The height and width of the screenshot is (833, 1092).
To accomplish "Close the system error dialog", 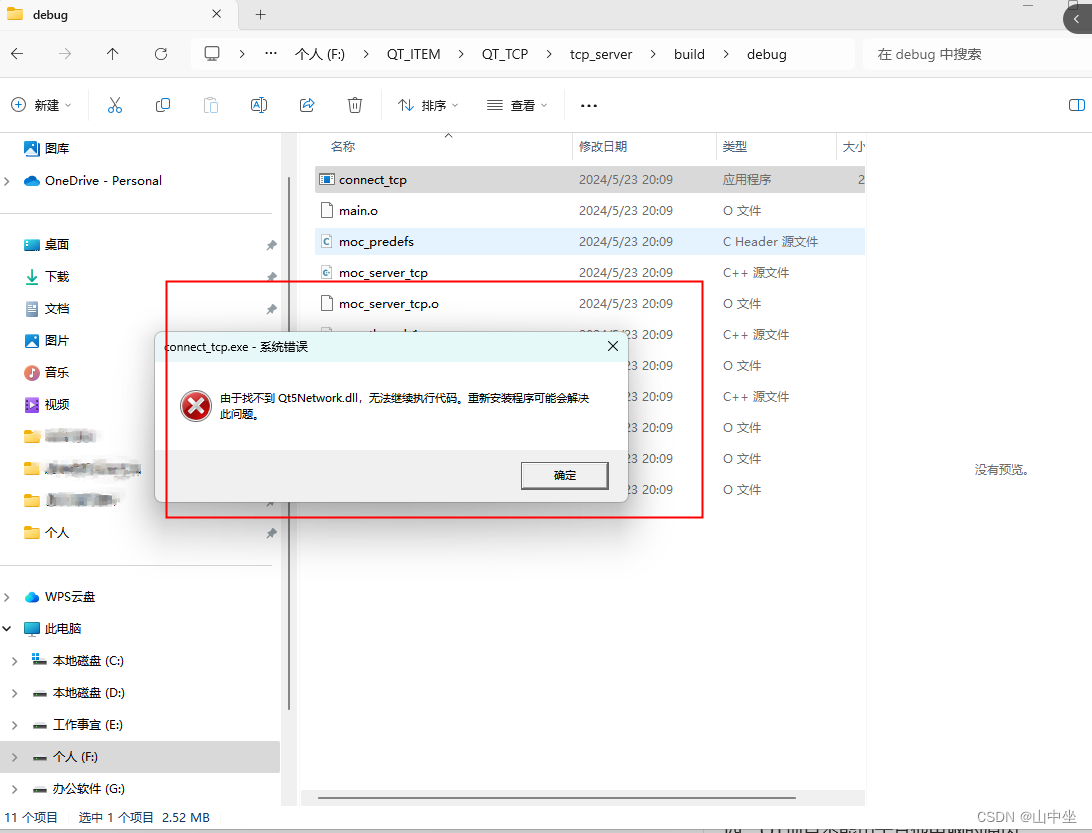I will [x=613, y=346].
